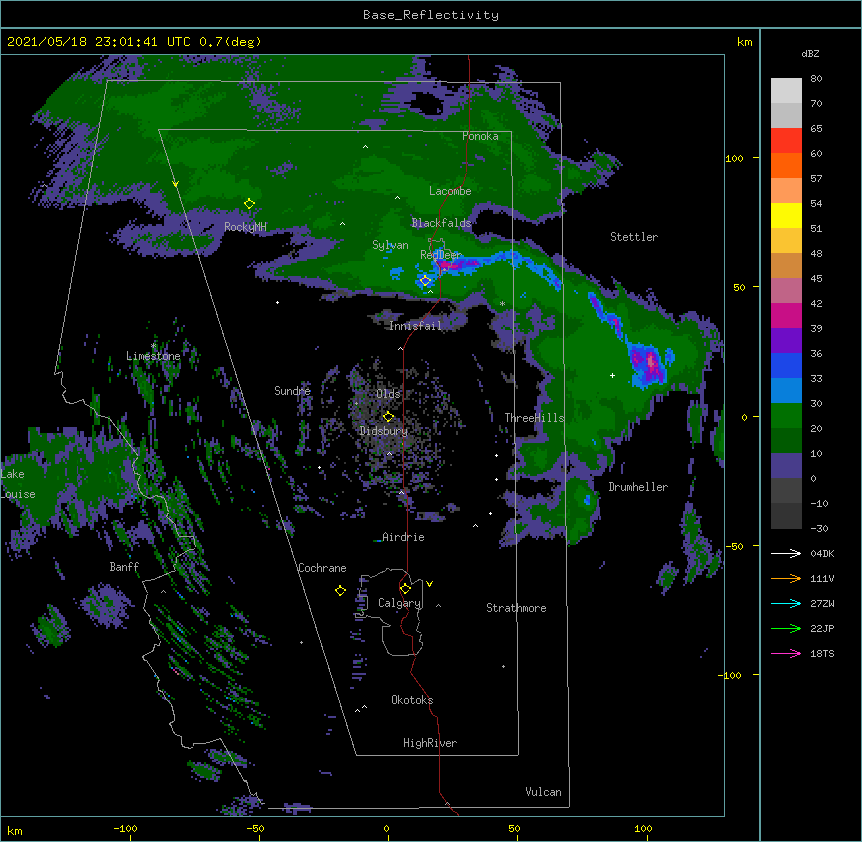Click the 54 dBZ yellow swatch
The height and width of the screenshot is (842, 862).
(786, 215)
